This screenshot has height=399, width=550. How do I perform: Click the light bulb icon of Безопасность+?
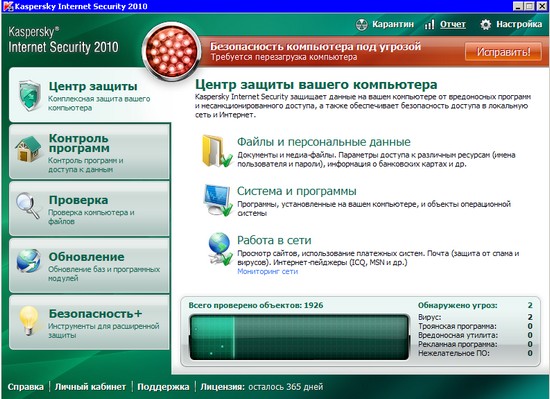[28, 320]
